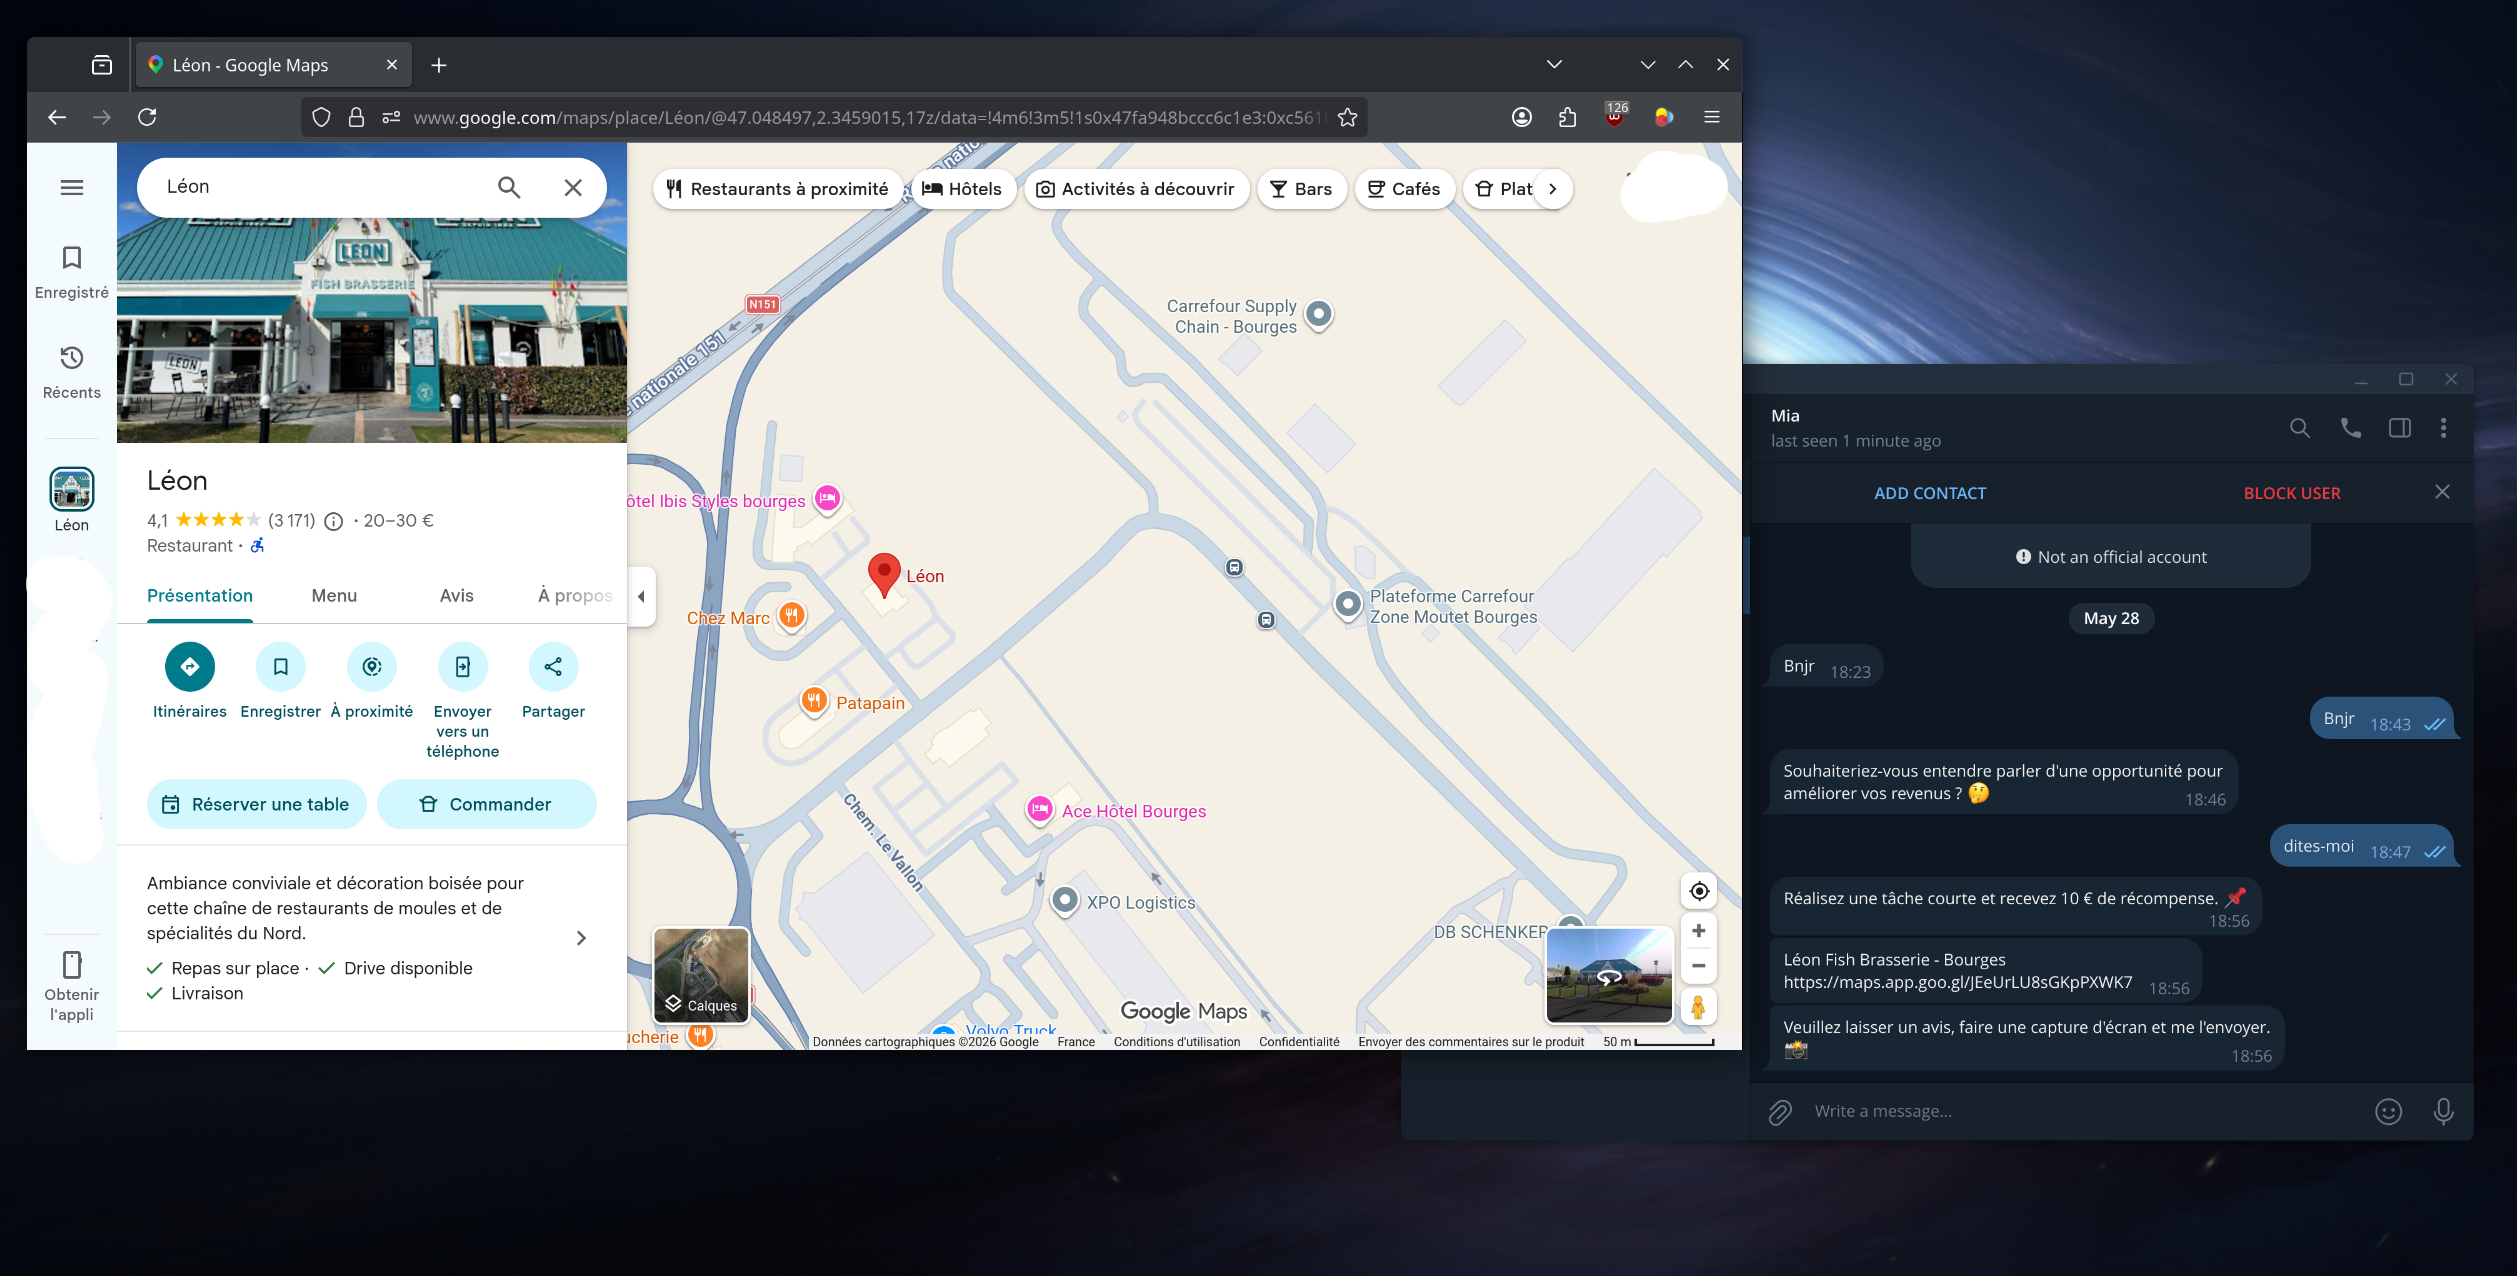Start Itinéraires directions to Léon

tap(190, 667)
